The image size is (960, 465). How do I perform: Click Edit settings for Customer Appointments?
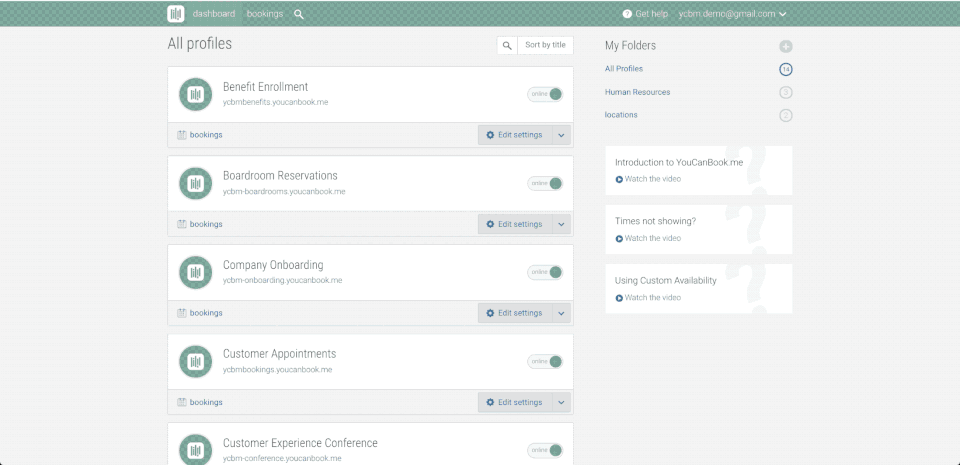514,402
